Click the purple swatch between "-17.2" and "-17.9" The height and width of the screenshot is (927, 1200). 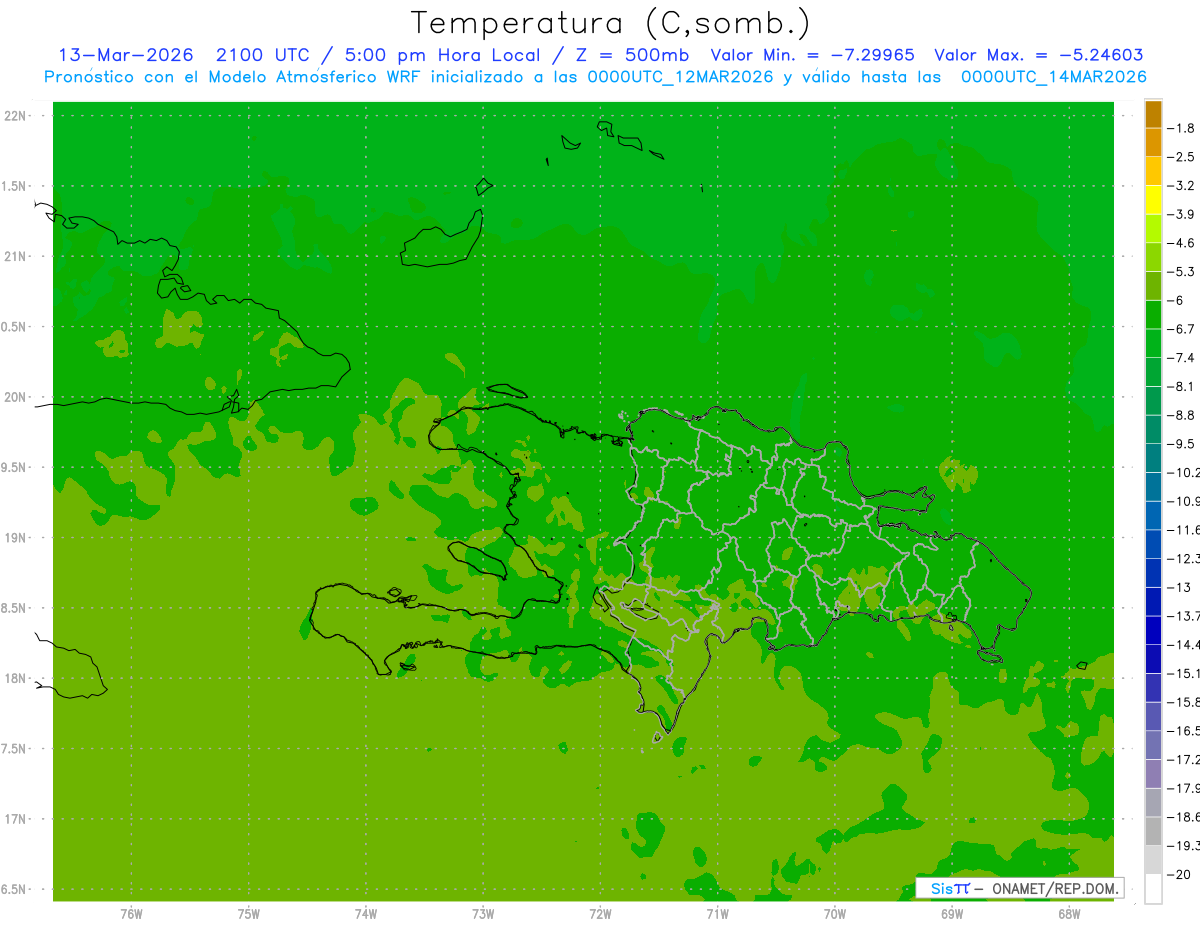1153,774
